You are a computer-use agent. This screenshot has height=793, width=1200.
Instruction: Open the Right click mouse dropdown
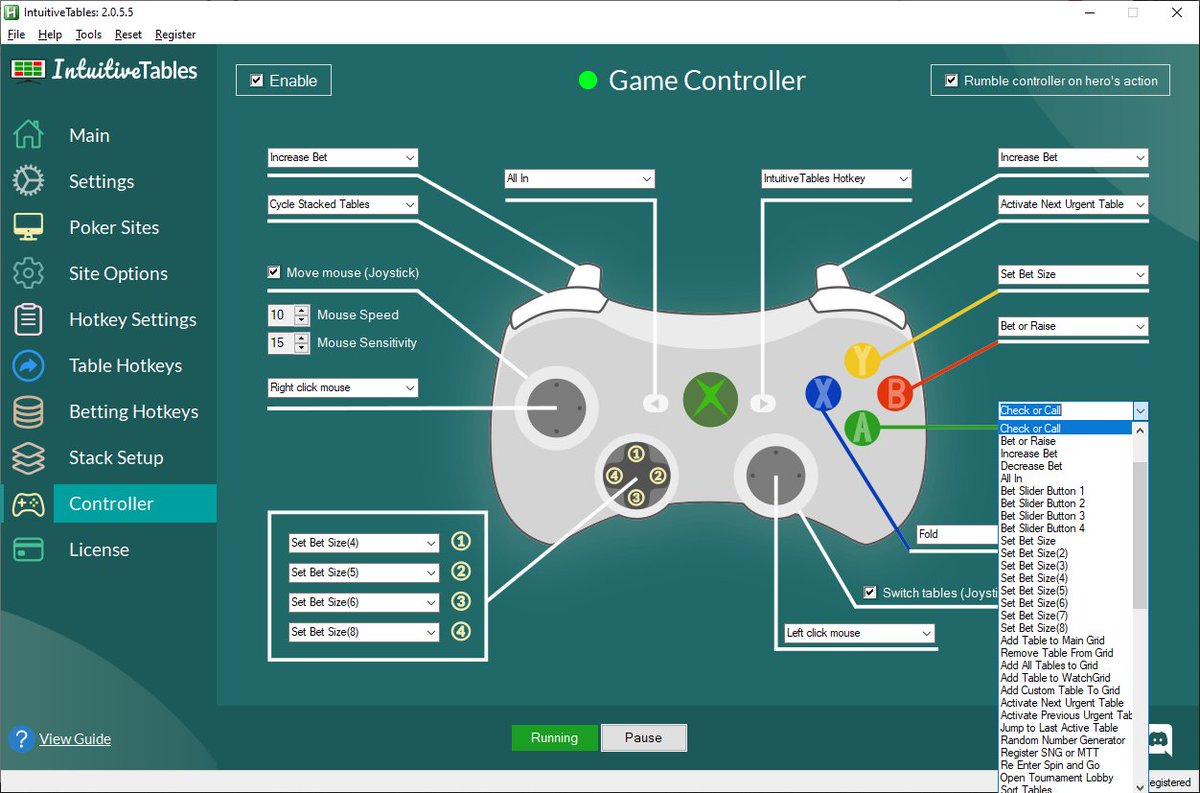pyautogui.click(x=342, y=387)
